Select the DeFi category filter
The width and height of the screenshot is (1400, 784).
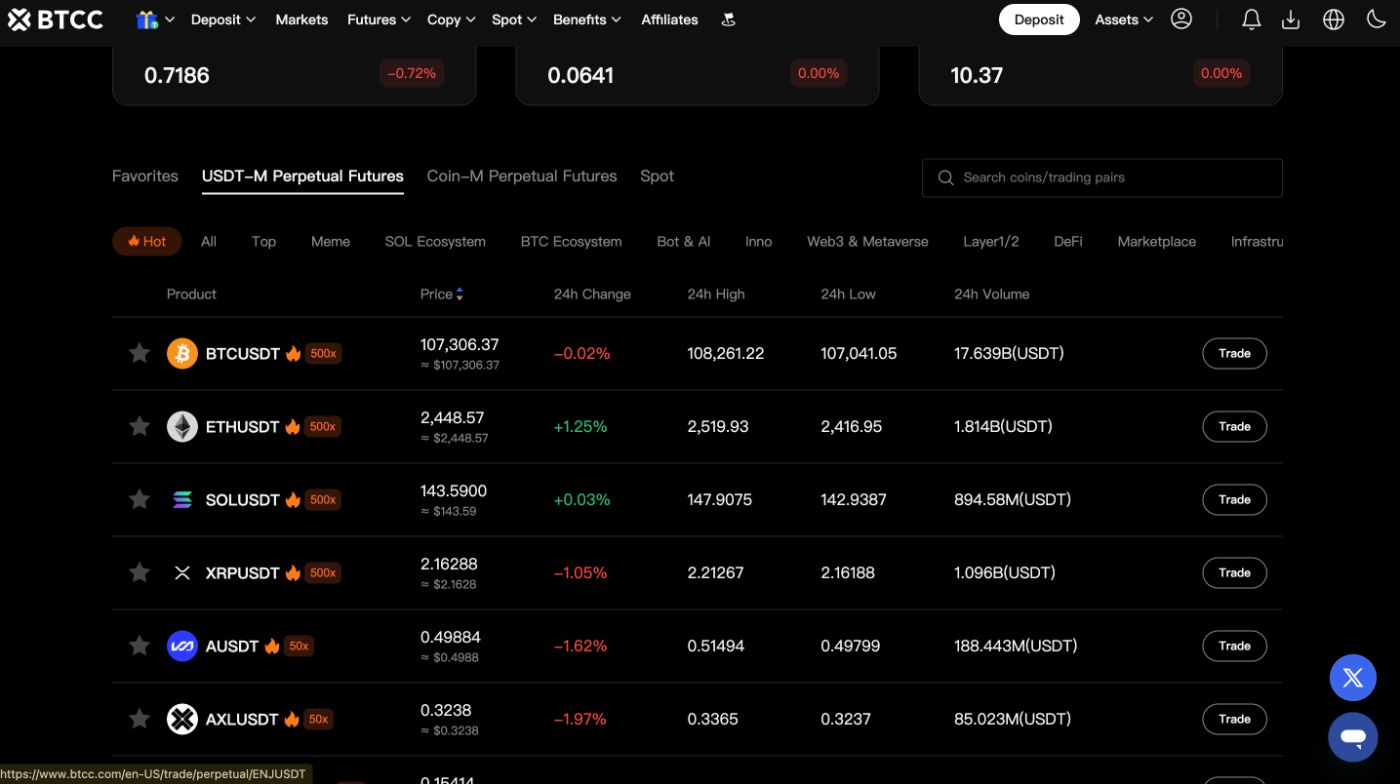(x=1068, y=241)
